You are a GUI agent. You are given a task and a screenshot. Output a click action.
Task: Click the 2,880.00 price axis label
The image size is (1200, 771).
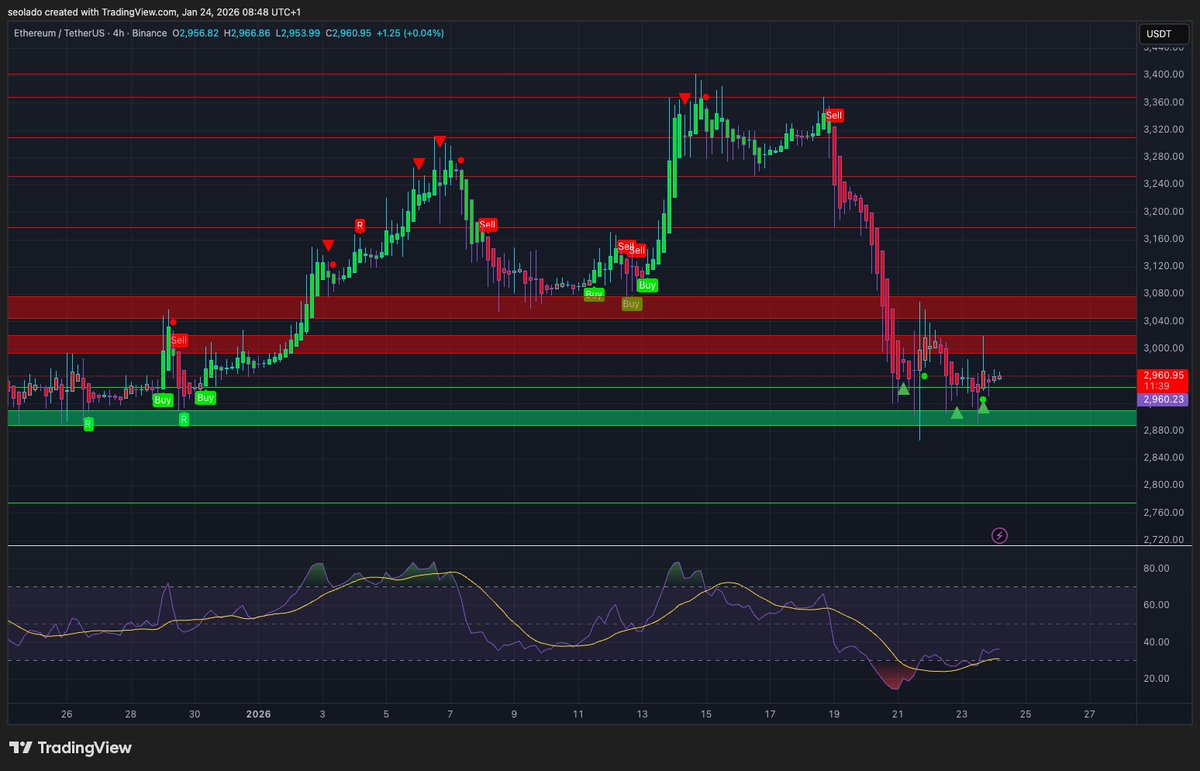coord(1162,430)
